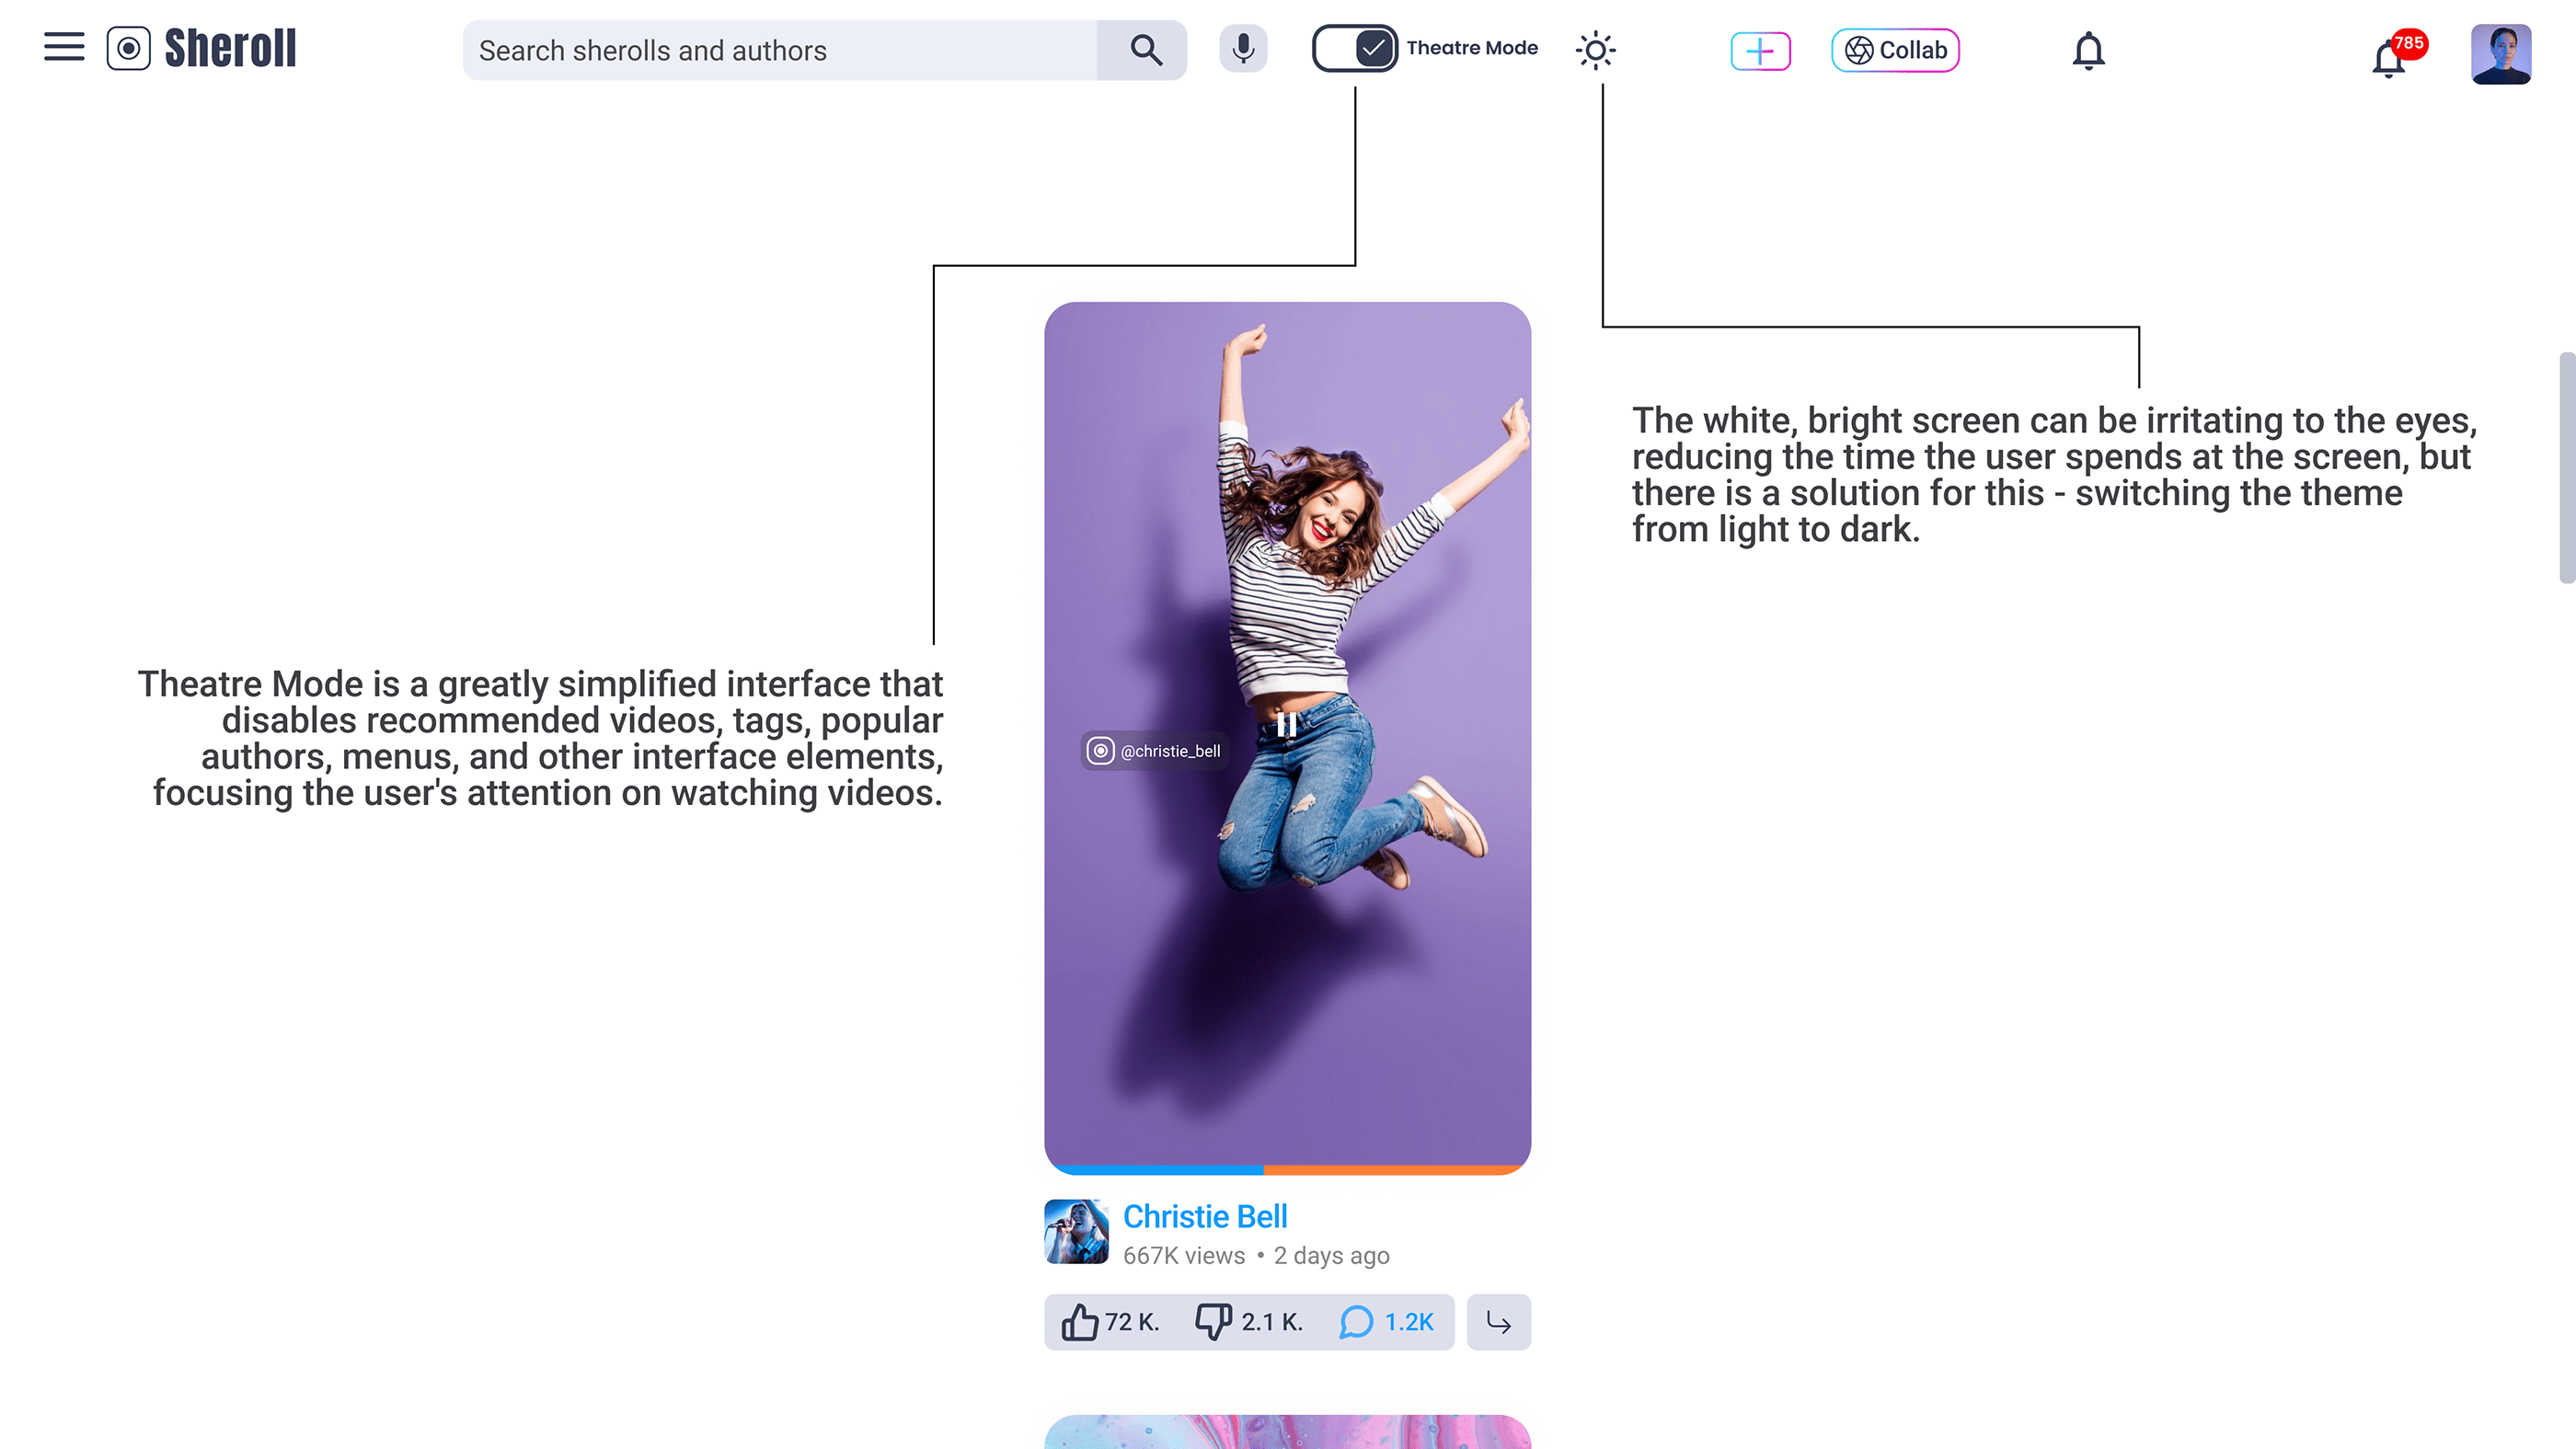Click the share arrow button

tap(1498, 1322)
